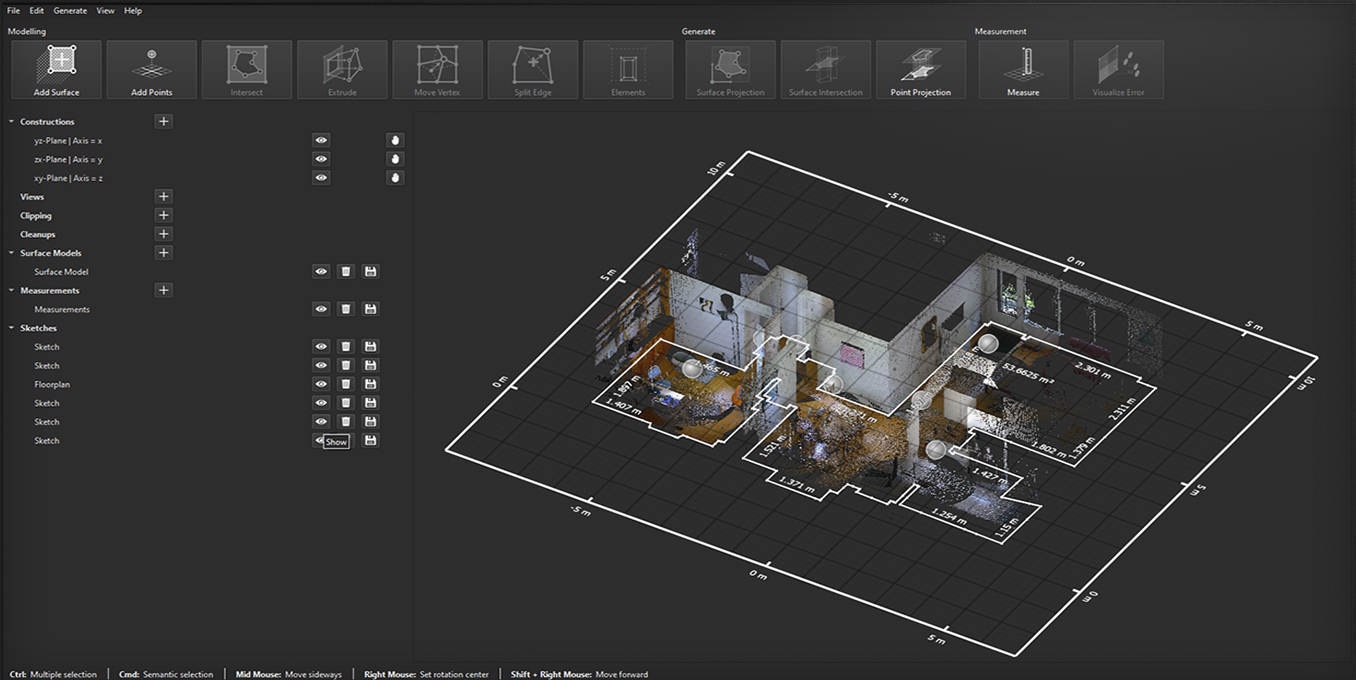Select the Add Surface tool
Image resolution: width=1356 pixels, height=680 pixels.
click(x=56, y=70)
